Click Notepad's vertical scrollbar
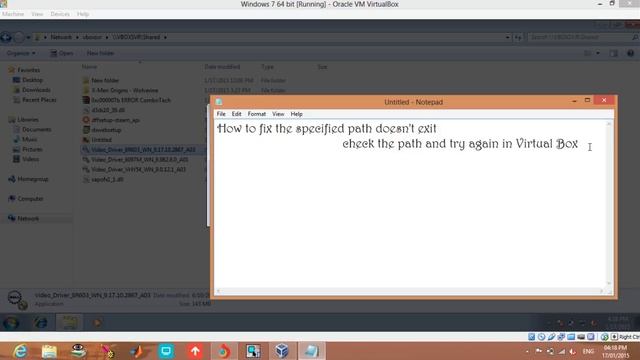640x360 pixels. click(609, 204)
